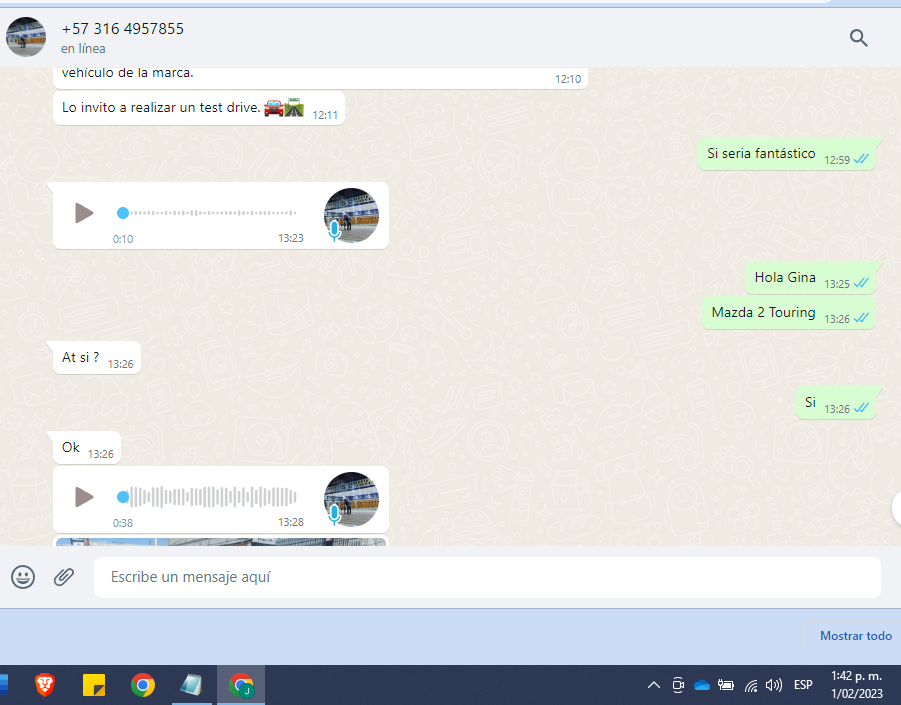Open the clock showing 1:42 p. m.
Viewport: 901px width, 705px height.
856,685
